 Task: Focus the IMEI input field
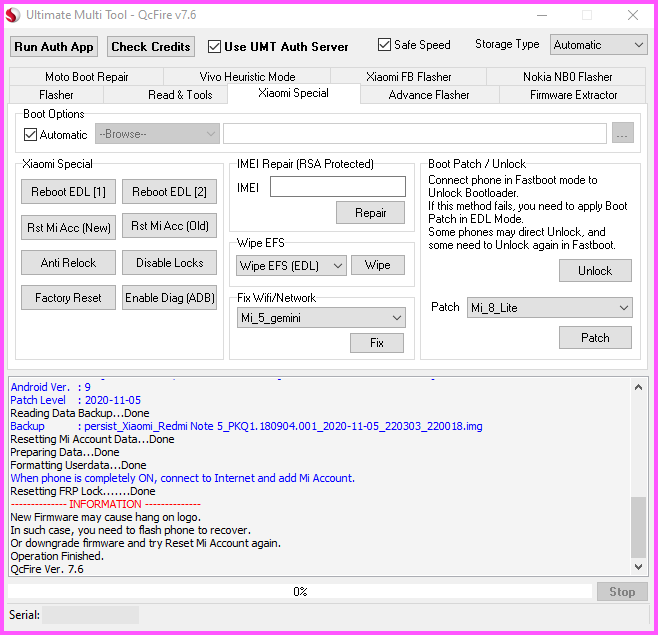pos(338,186)
